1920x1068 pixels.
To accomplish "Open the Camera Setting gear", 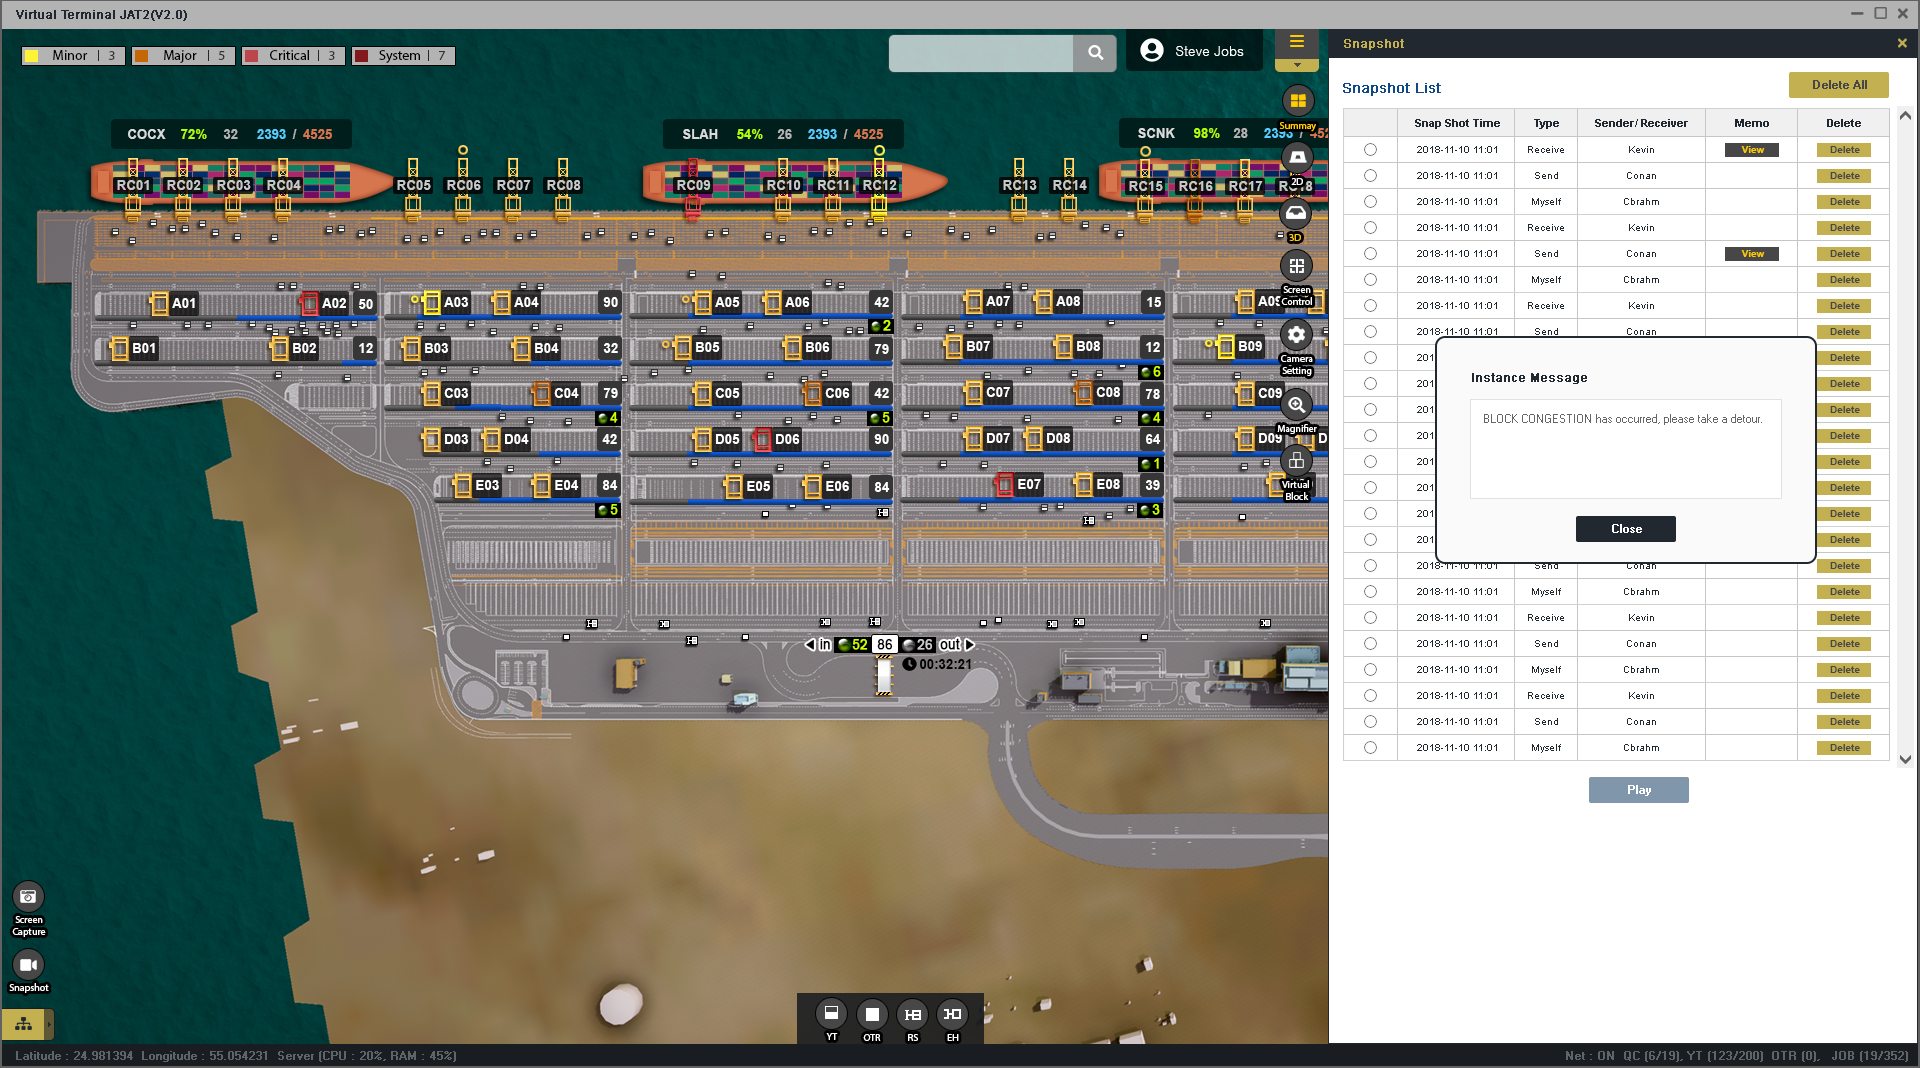I will tap(1297, 335).
